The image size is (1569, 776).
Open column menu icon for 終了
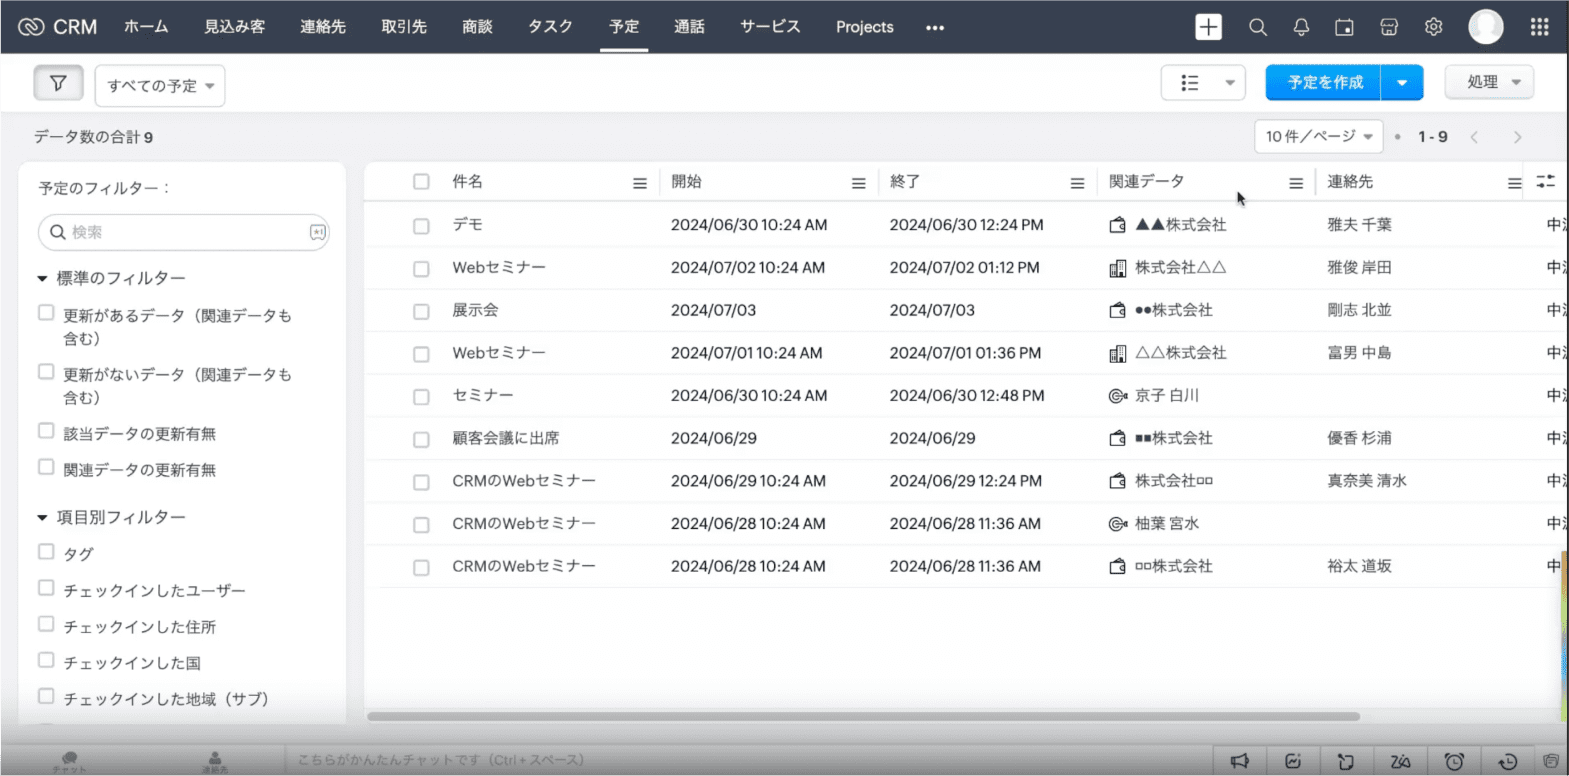[x=1077, y=183]
